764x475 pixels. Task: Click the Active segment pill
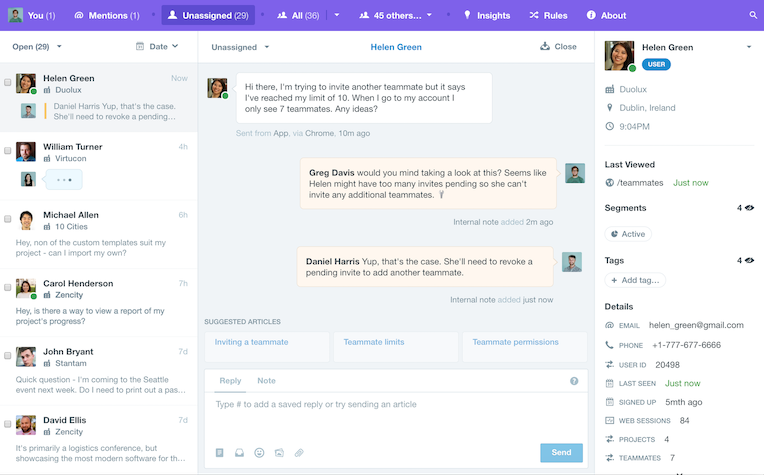[628, 234]
